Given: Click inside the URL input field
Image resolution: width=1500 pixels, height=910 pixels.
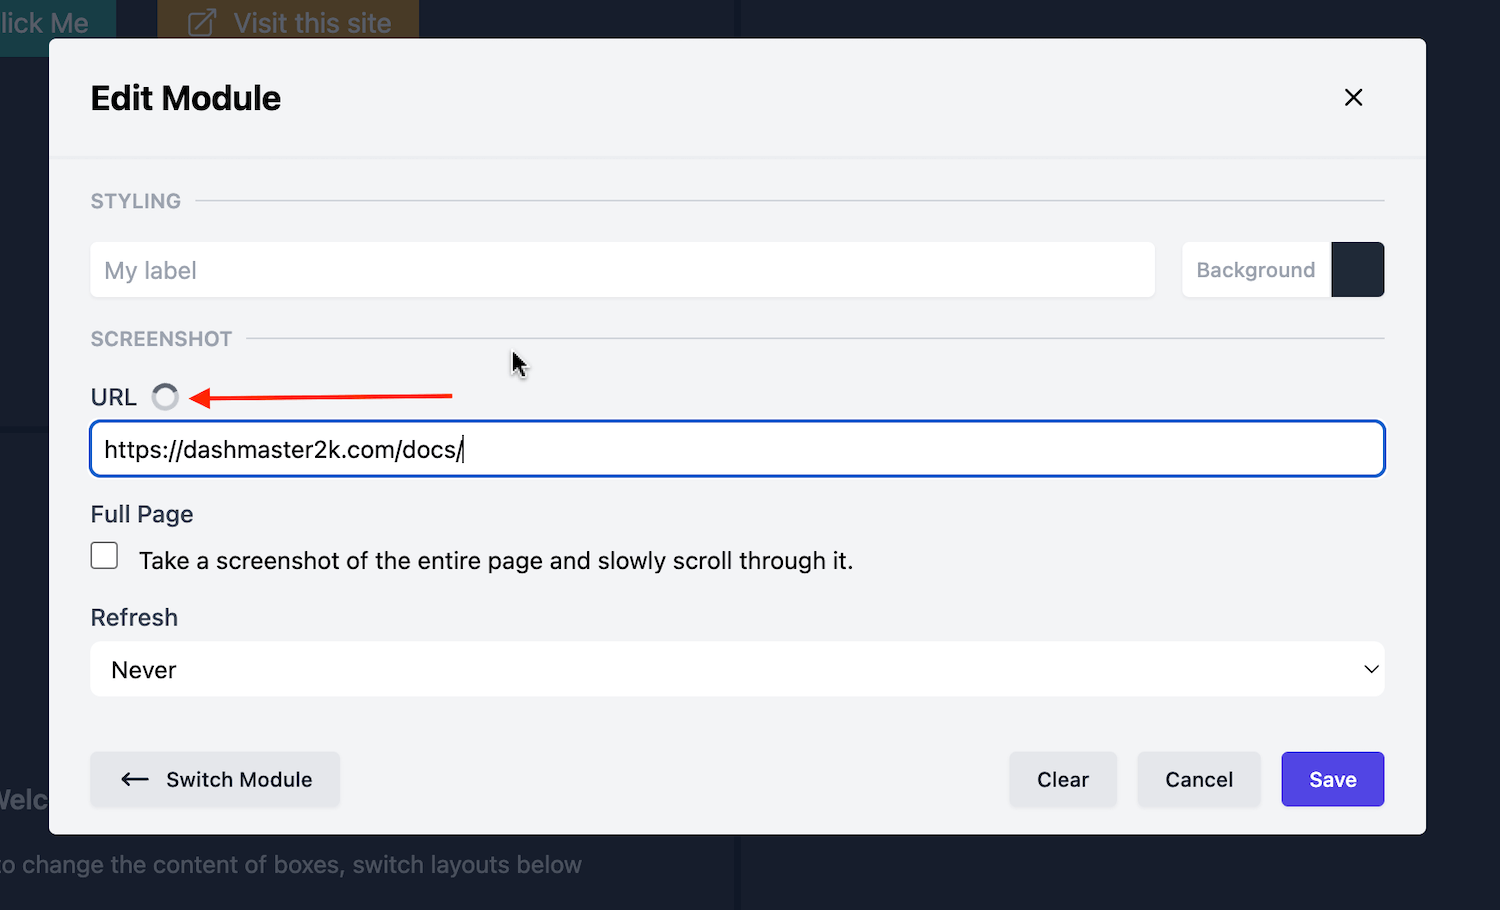Looking at the screenshot, I should [x=736, y=449].
